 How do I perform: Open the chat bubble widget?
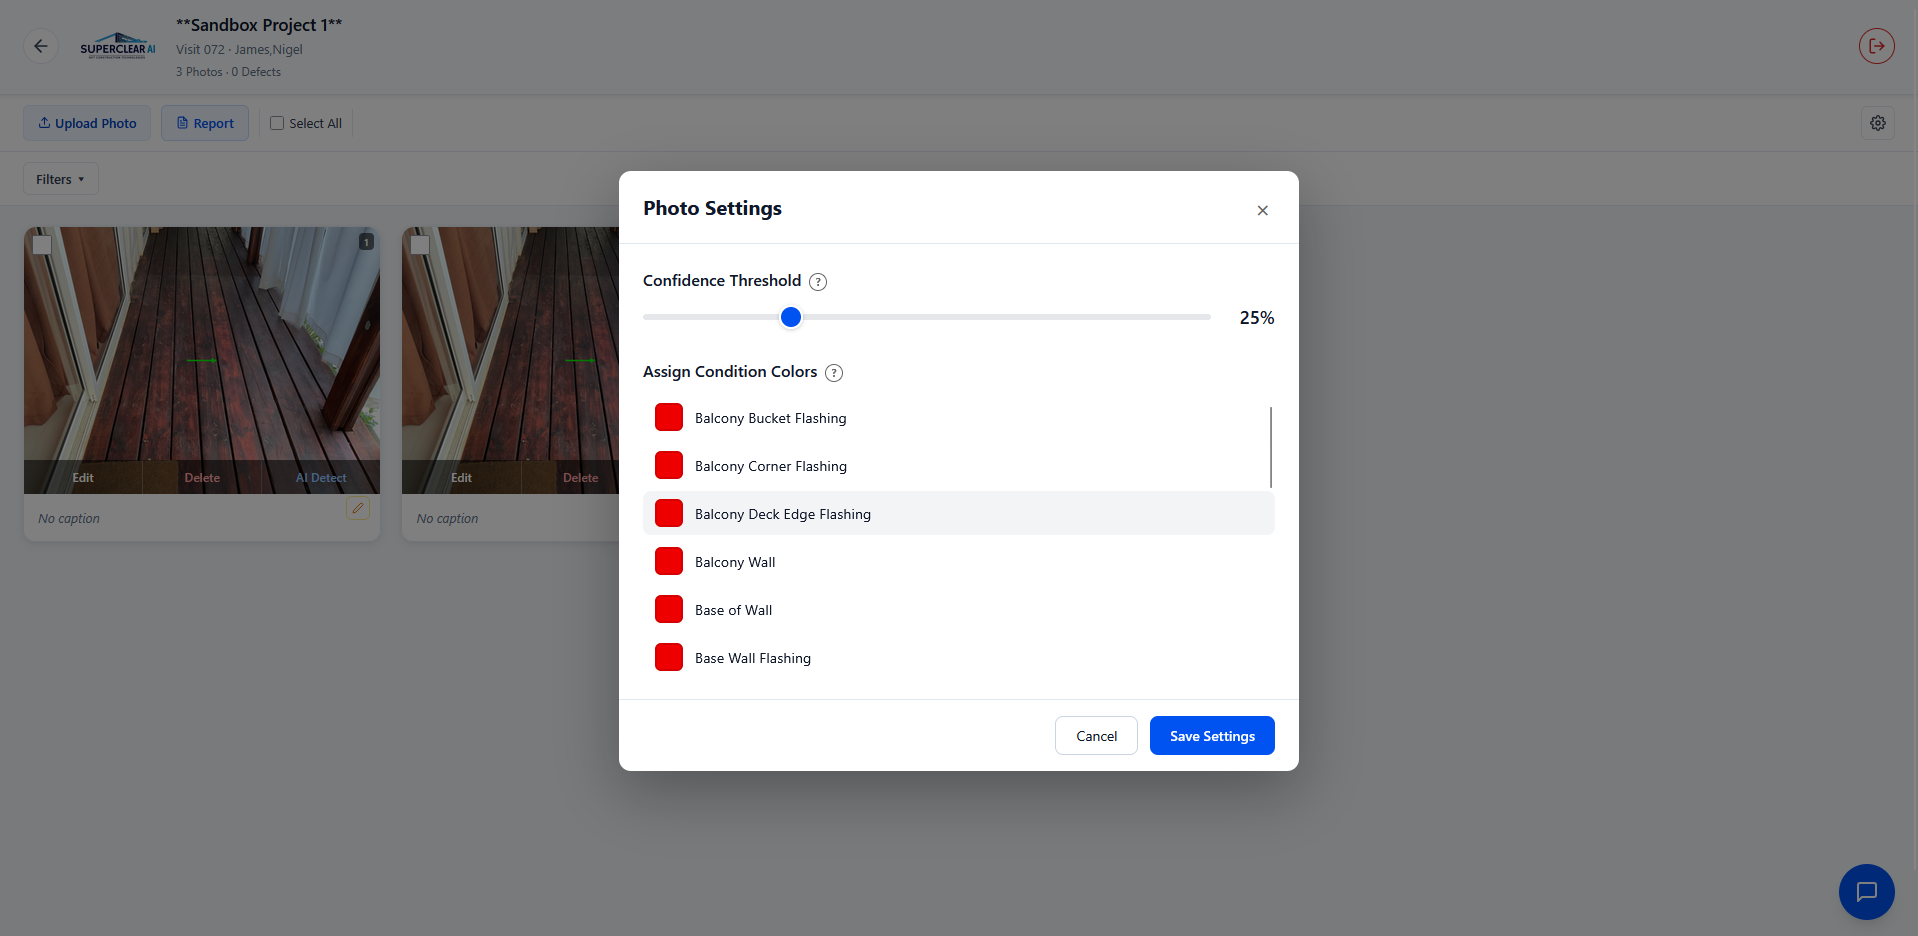1866,891
